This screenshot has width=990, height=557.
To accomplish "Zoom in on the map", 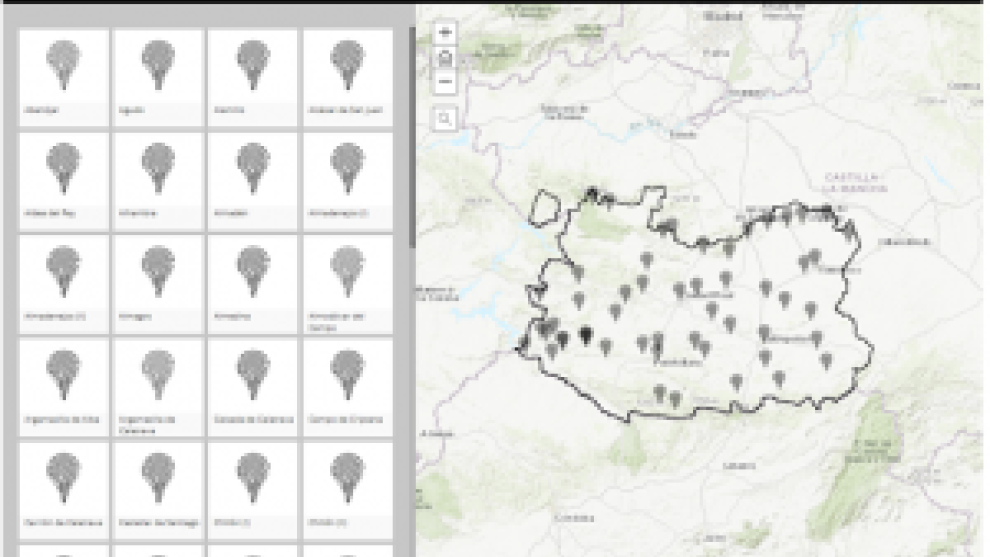I will tap(445, 32).
